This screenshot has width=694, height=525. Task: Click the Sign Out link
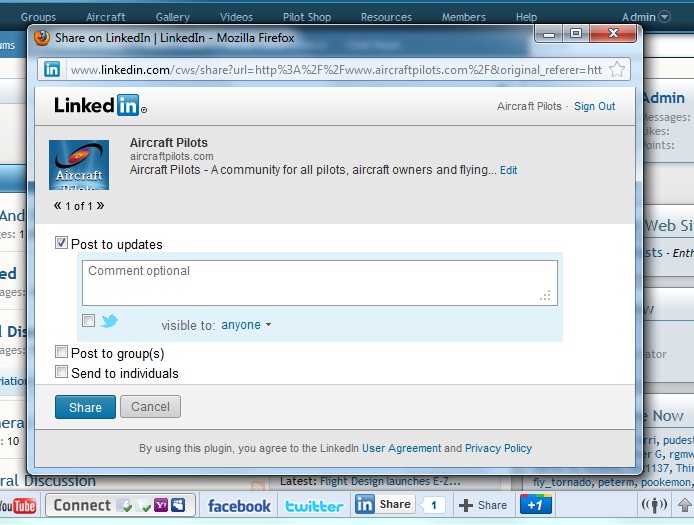pyautogui.click(x=594, y=106)
